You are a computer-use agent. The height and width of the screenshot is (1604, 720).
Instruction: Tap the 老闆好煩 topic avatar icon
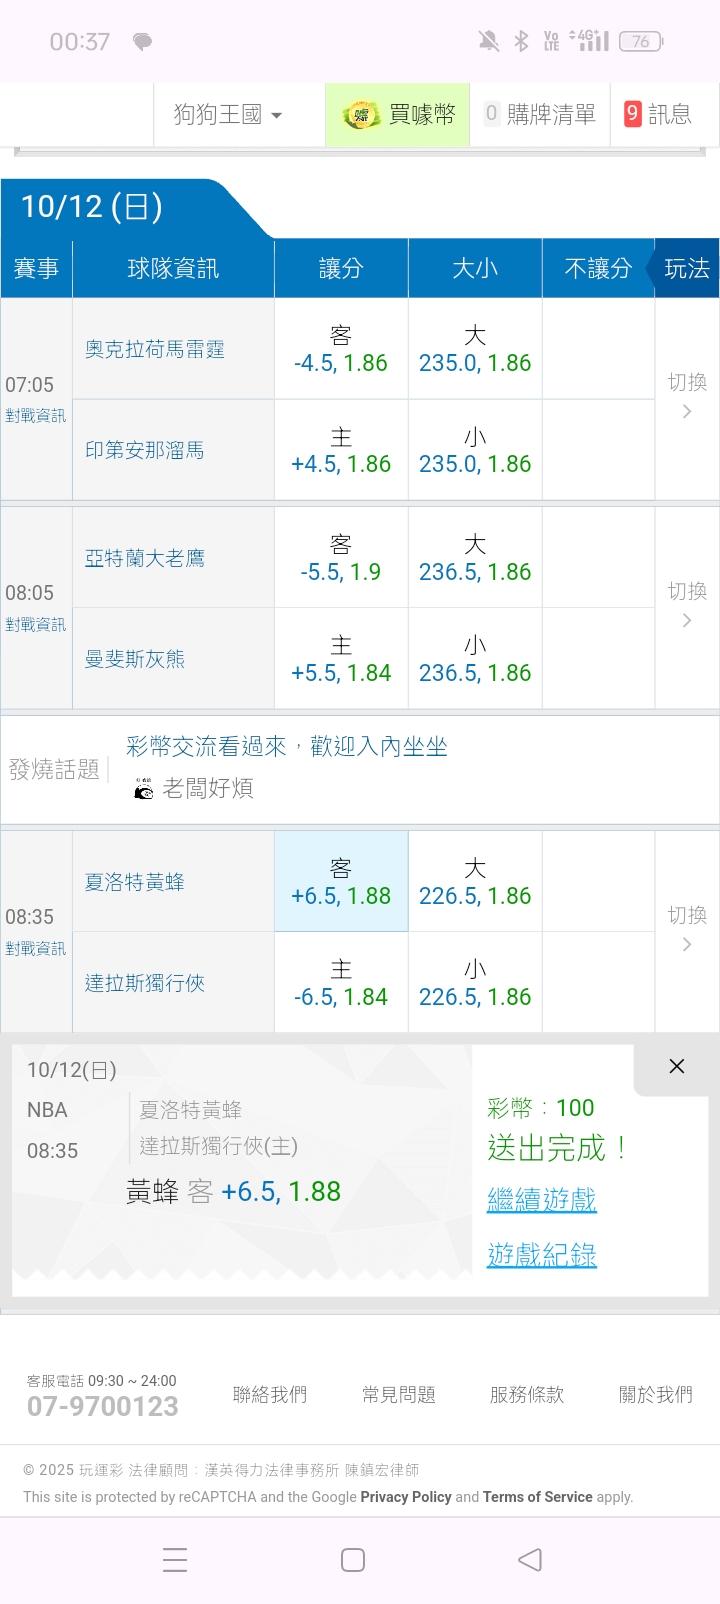(144, 789)
